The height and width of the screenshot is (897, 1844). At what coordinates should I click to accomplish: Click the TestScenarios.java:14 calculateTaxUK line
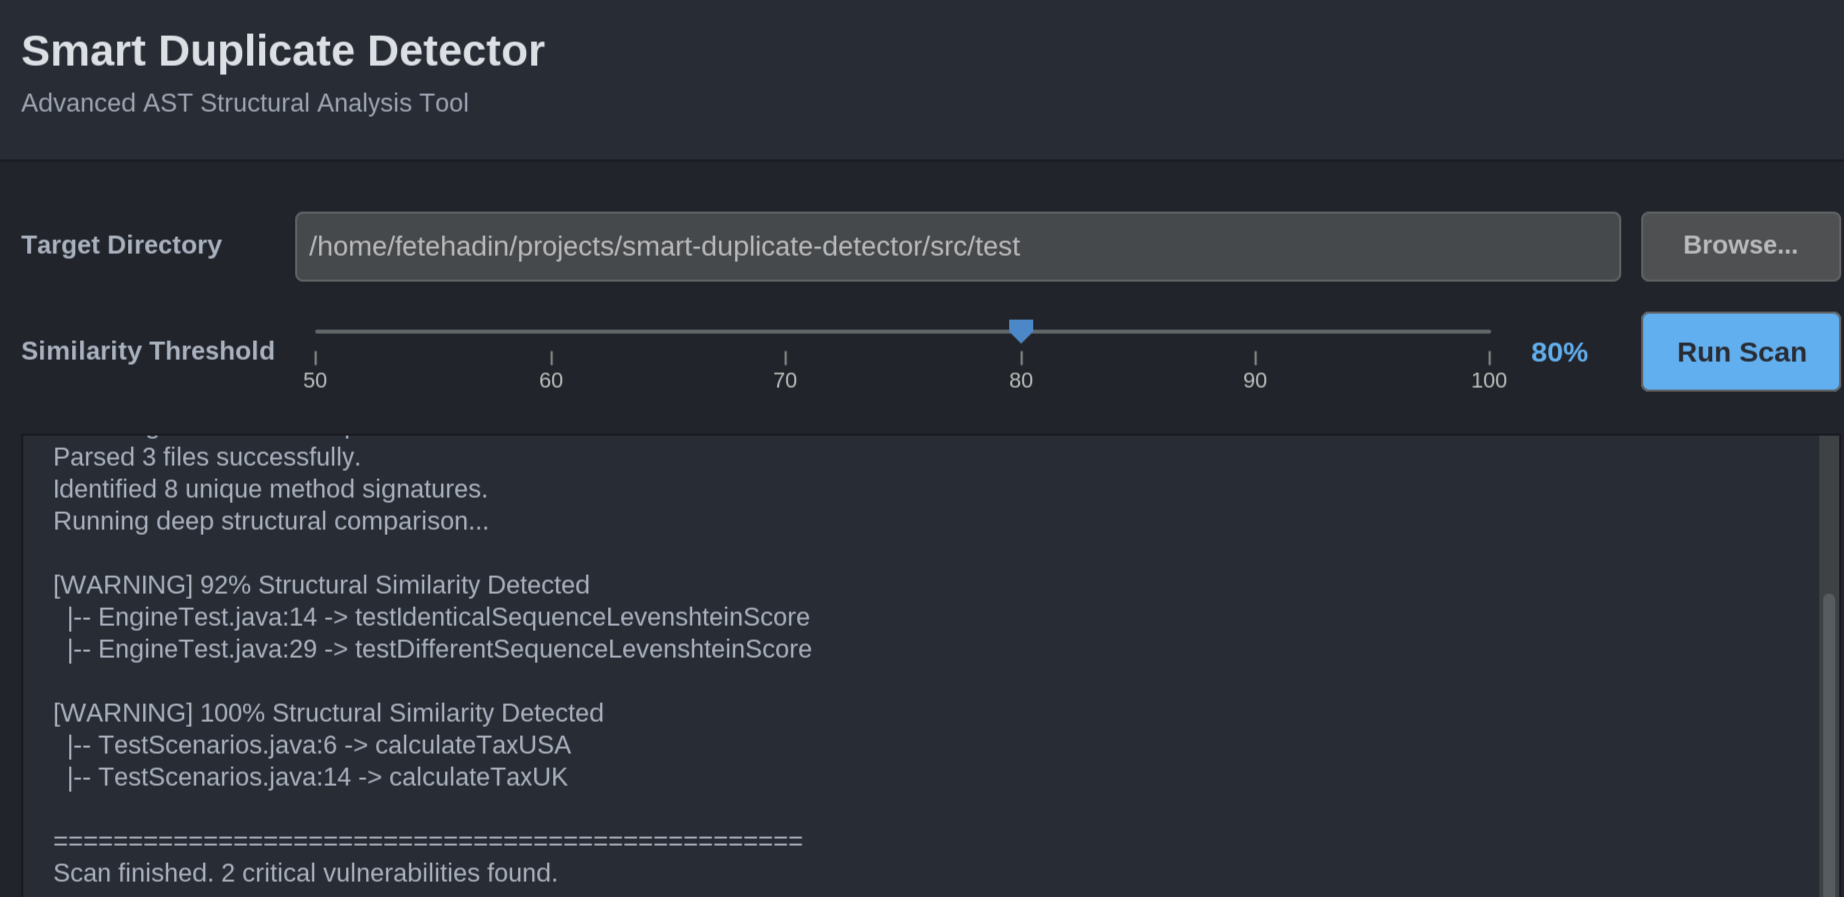(317, 777)
